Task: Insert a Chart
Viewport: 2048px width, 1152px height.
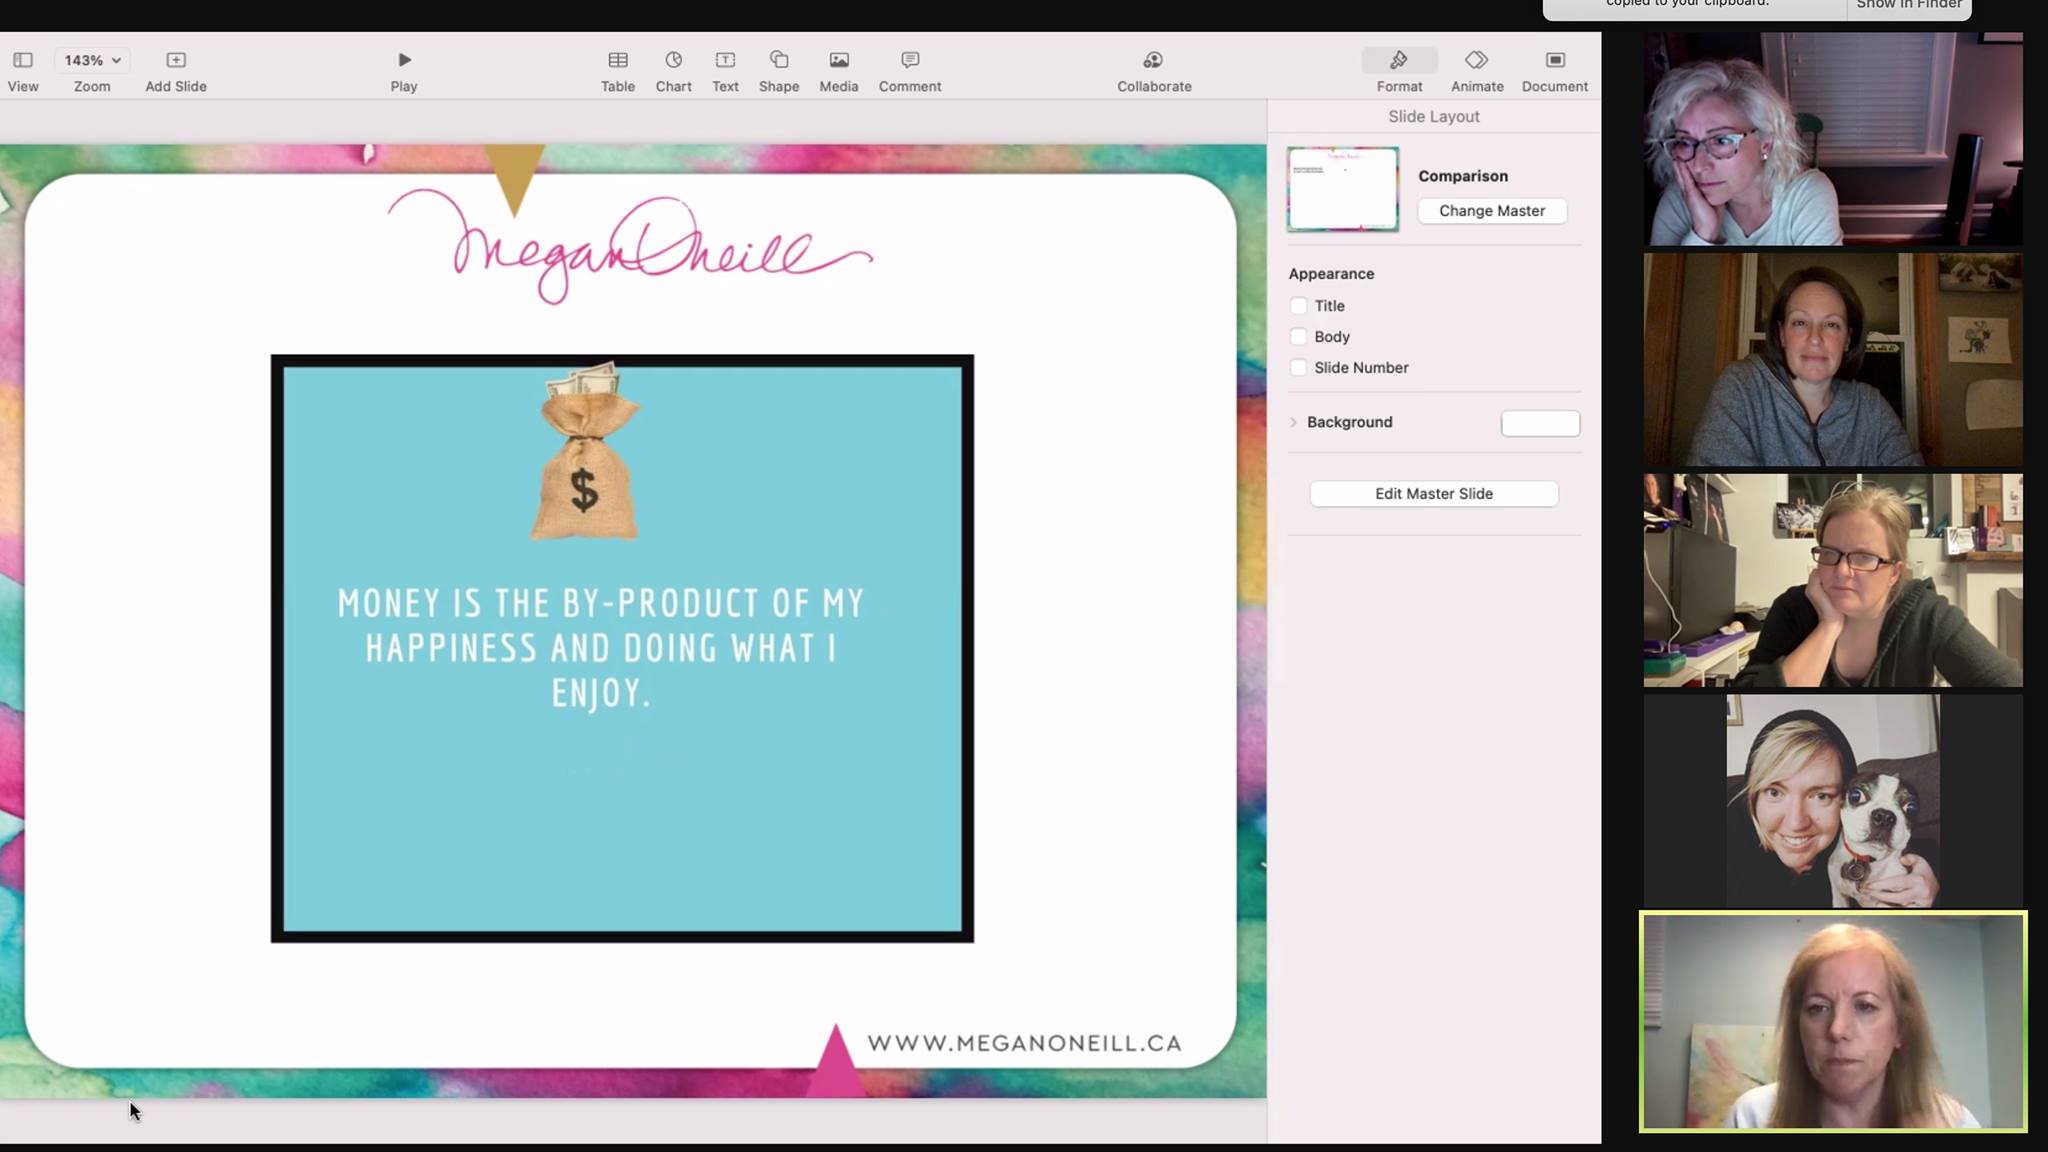Action: 674,72
